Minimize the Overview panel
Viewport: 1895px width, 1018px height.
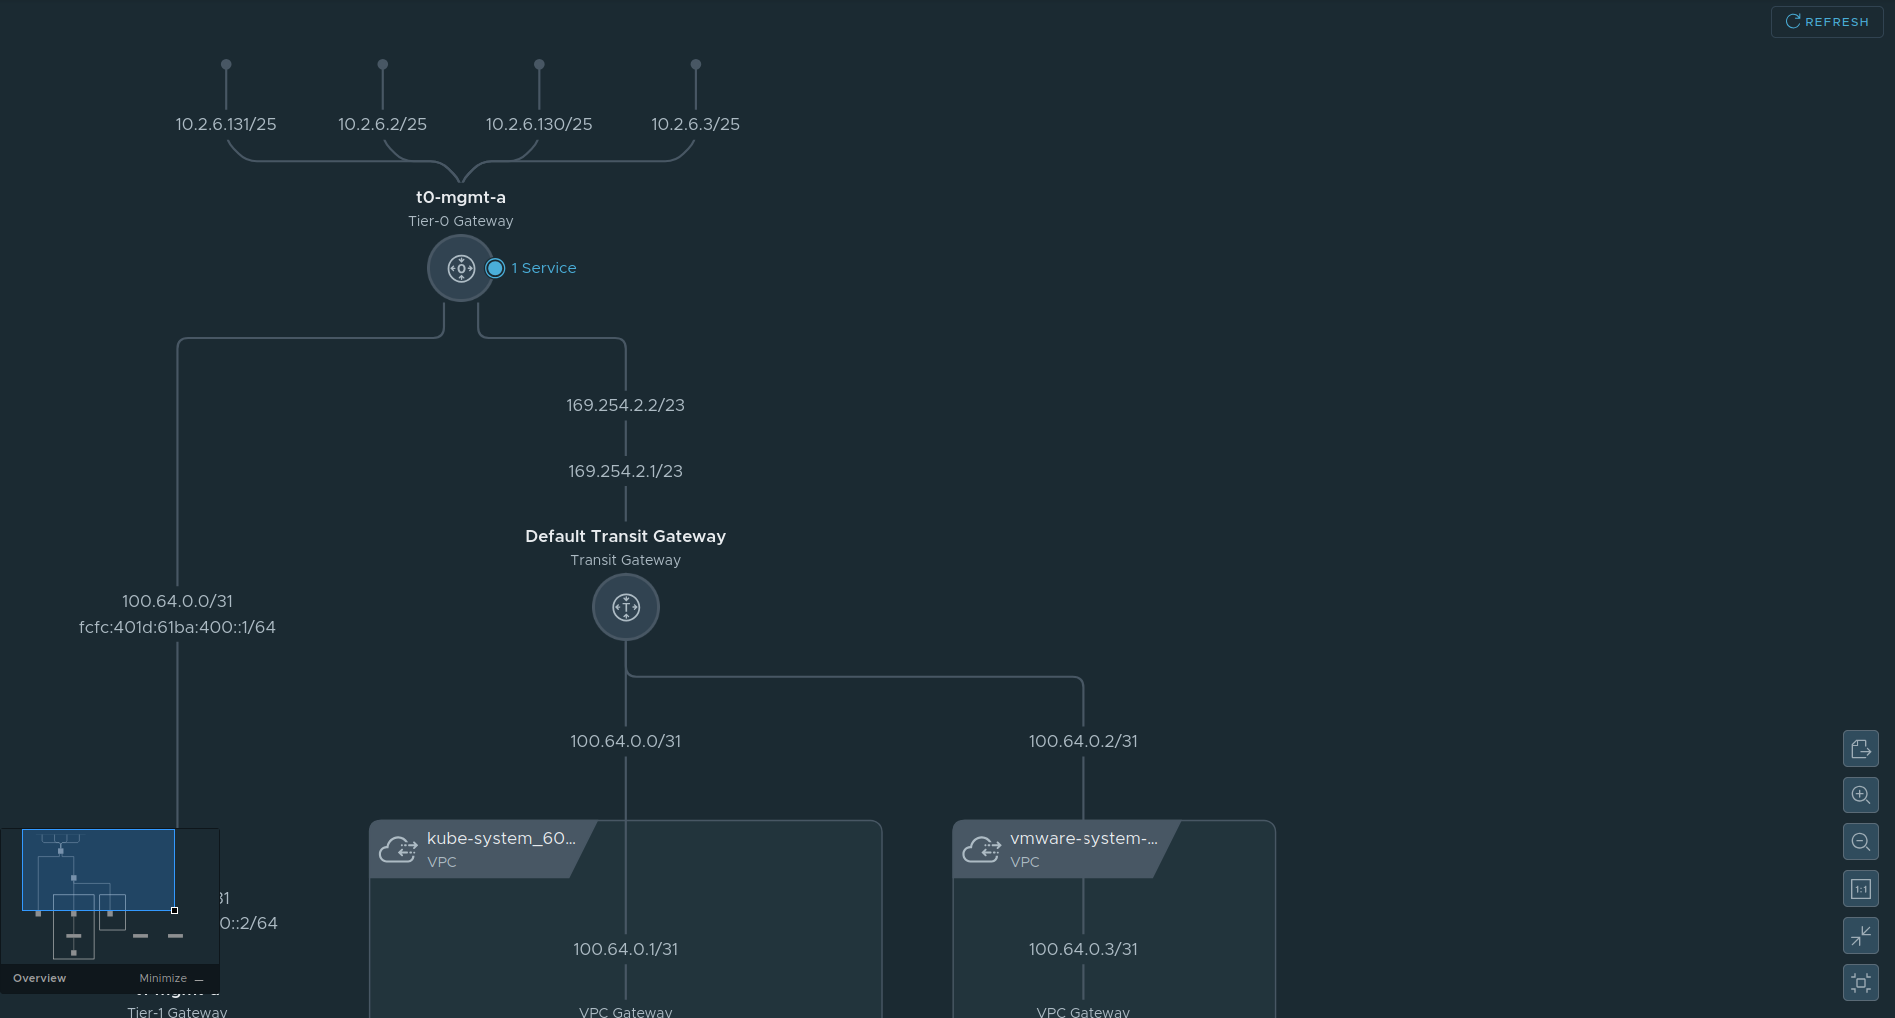(x=171, y=978)
